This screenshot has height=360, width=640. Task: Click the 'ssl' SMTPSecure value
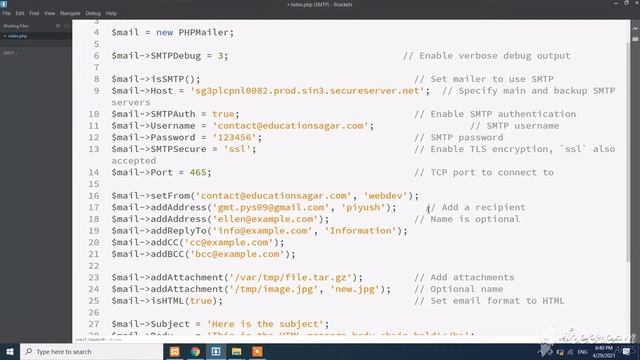(x=237, y=149)
